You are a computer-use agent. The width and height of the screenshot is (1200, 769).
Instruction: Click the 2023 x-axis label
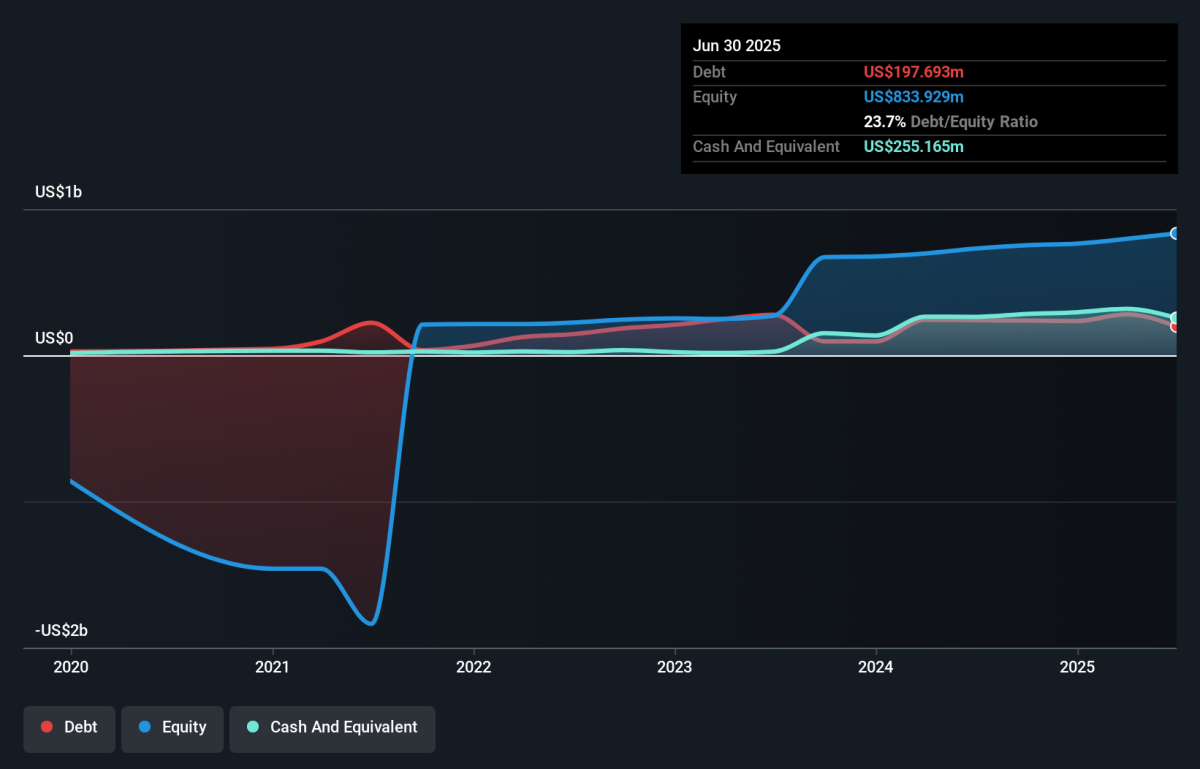point(675,666)
